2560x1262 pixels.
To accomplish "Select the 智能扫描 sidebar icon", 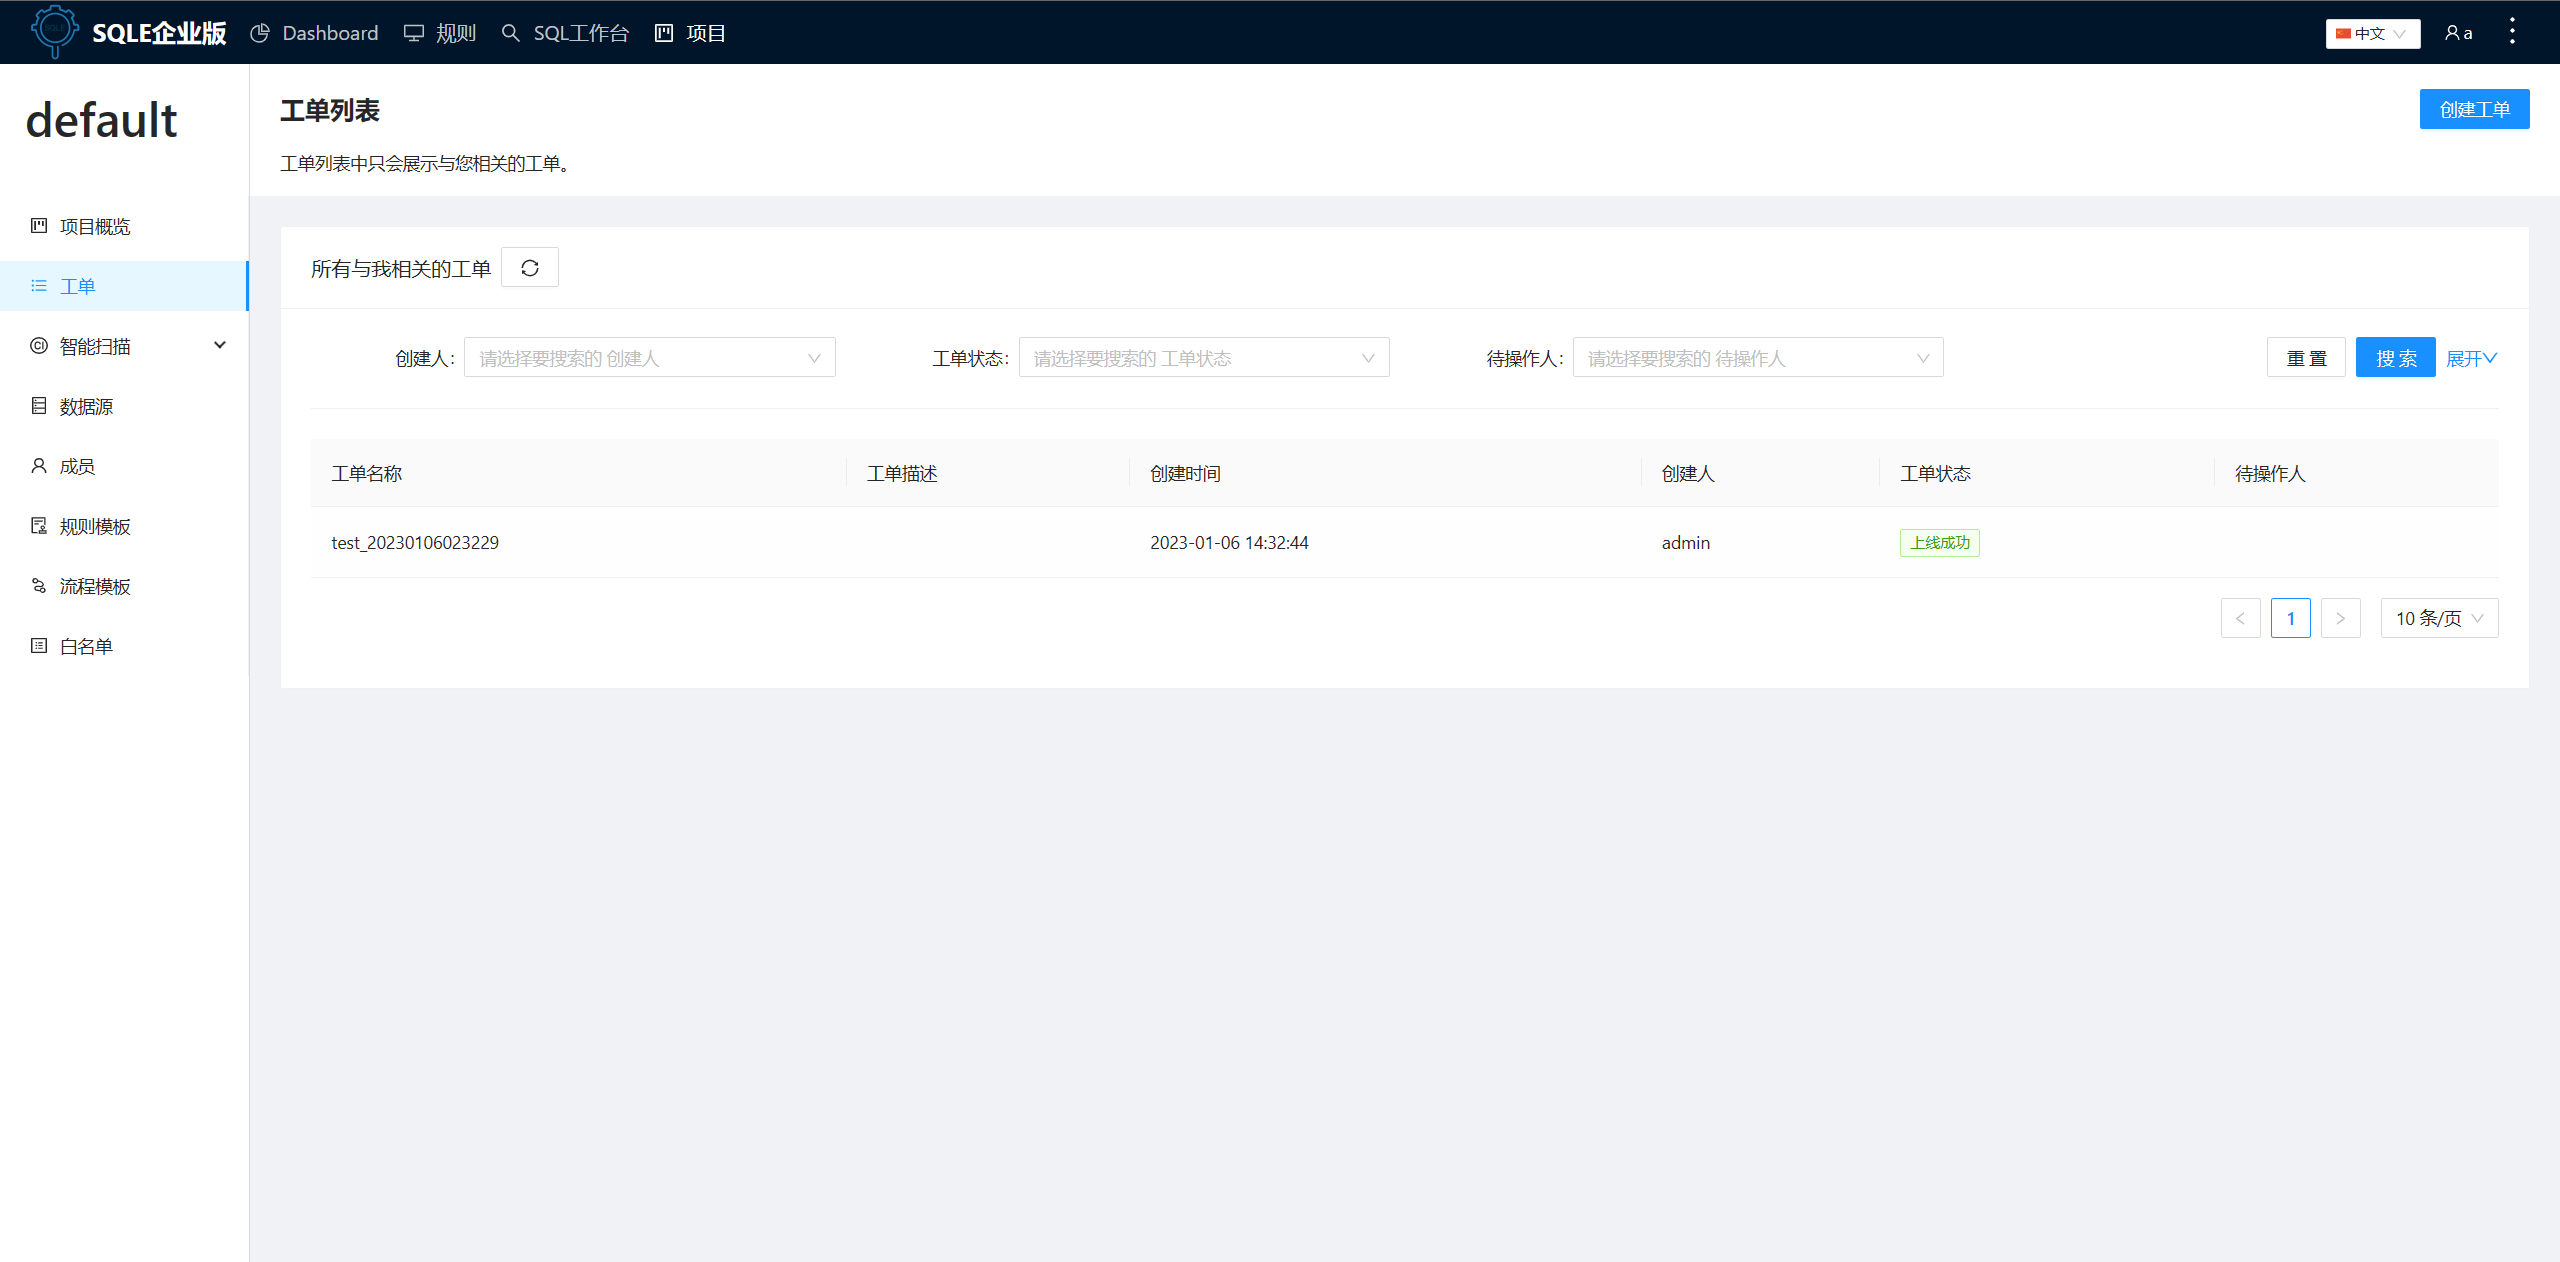I will 38,346.
